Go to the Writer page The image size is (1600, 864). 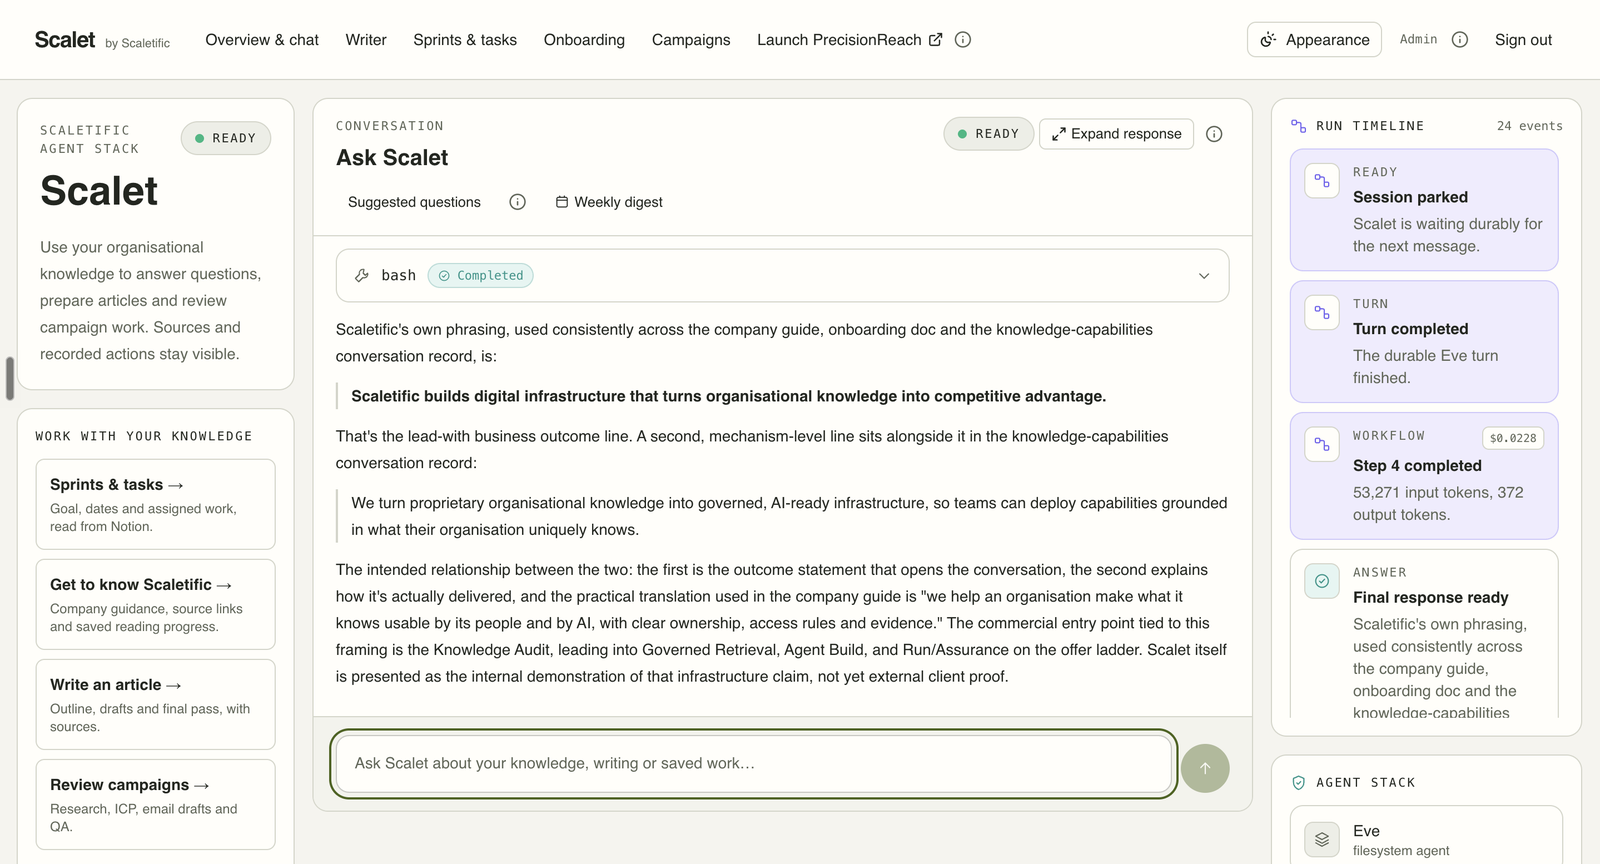point(366,40)
